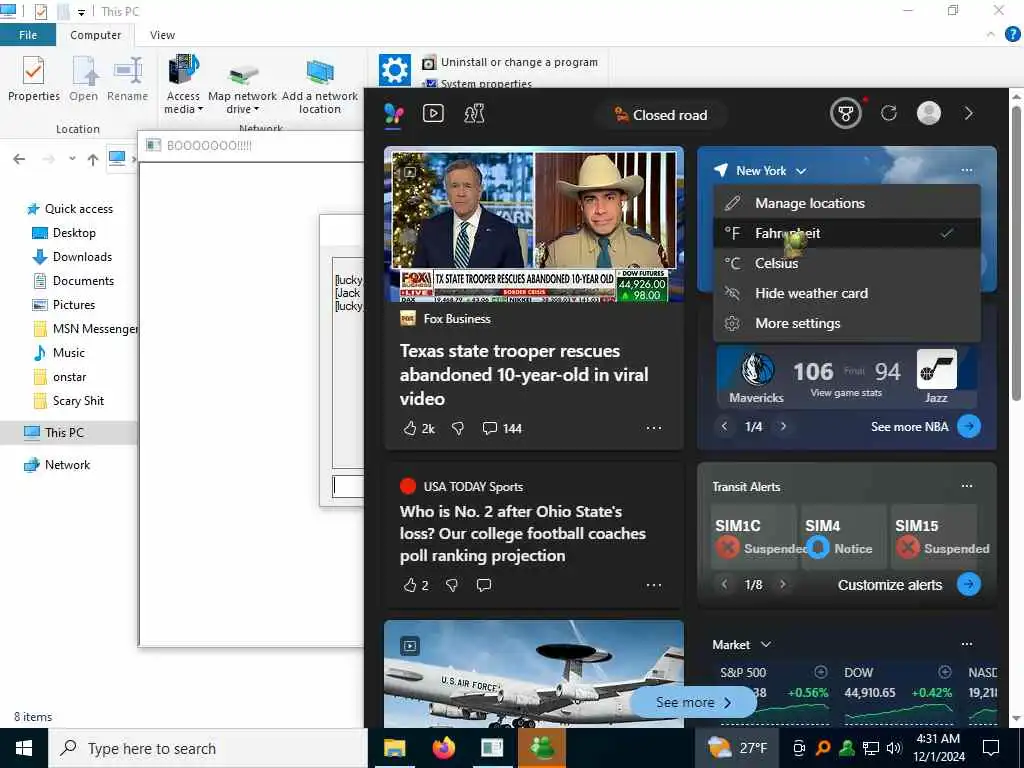This screenshot has width=1024, height=768.
Task: Choose Fahrenheit temperature unit
Action: (x=847, y=233)
